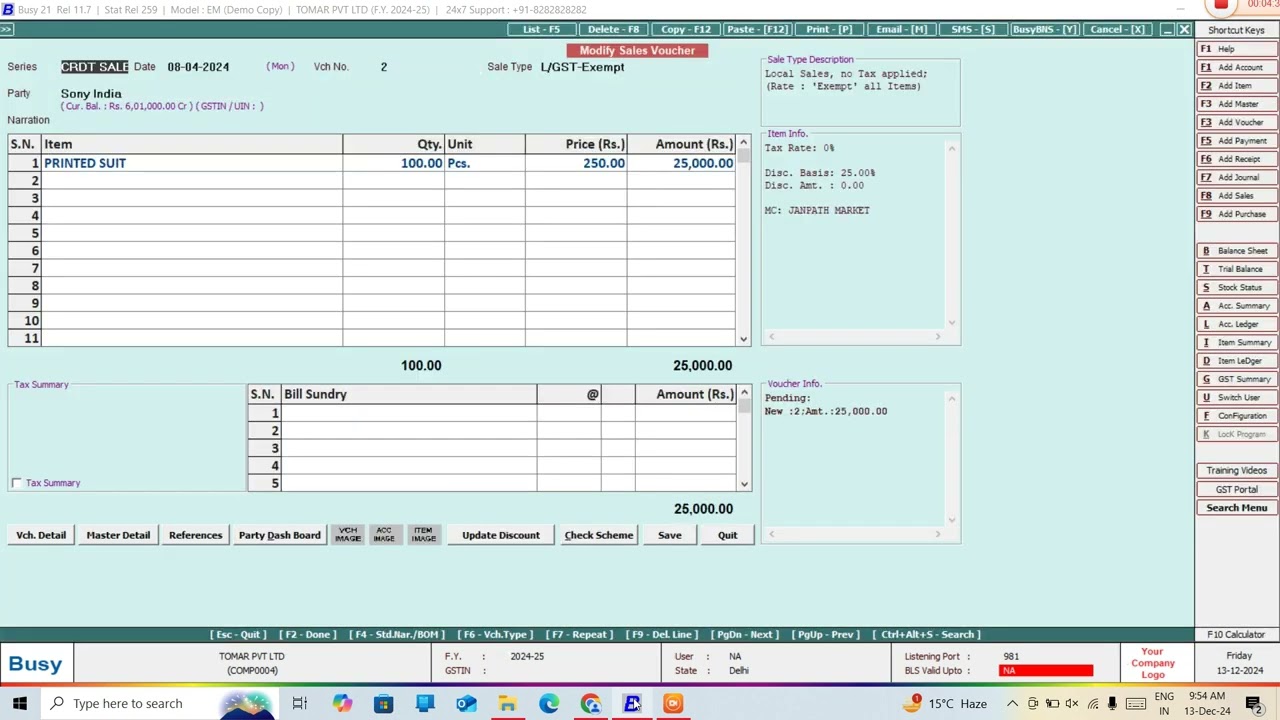Switch to Busy app in the taskbar
This screenshot has width=1280, height=720.
coord(632,703)
